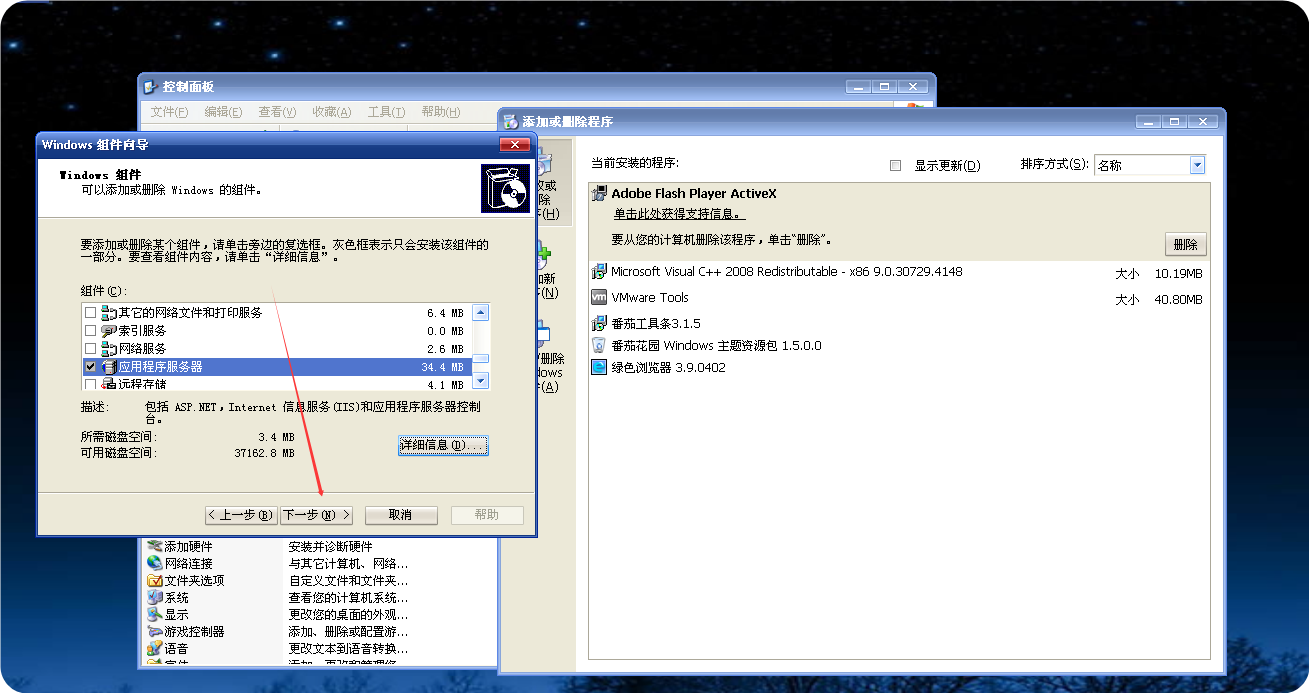Click 游戏控制器 label in Control Panel
This screenshot has width=1309, height=693.
pyautogui.click(x=194, y=631)
